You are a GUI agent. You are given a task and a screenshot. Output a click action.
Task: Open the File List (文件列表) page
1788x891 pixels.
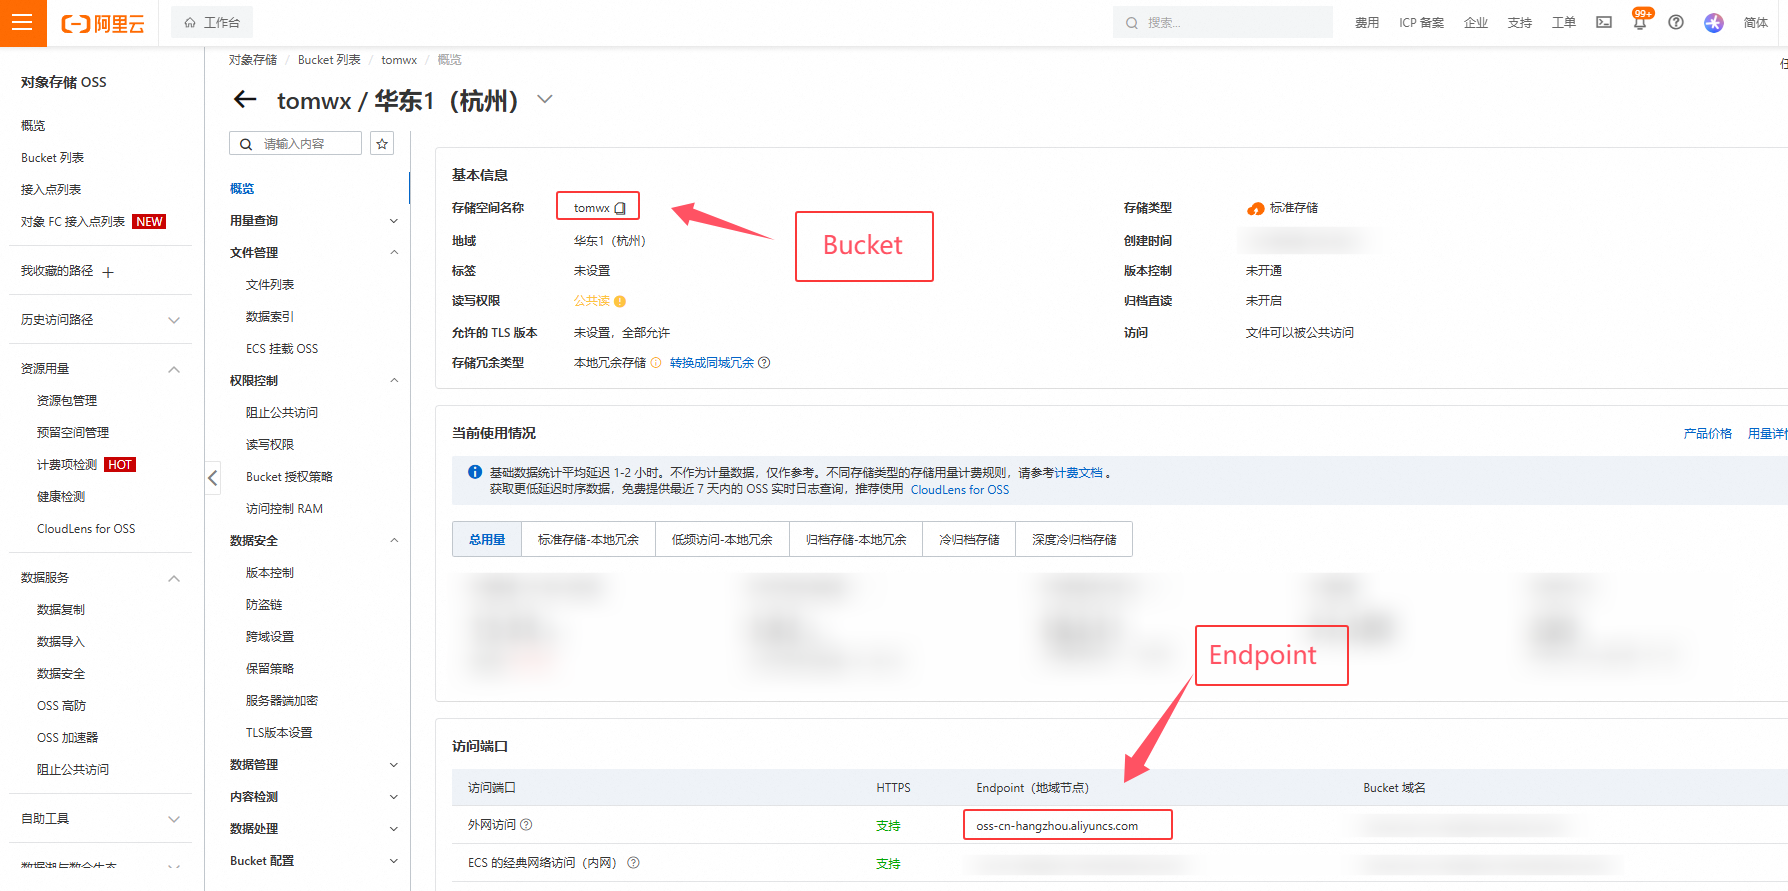[270, 285]
